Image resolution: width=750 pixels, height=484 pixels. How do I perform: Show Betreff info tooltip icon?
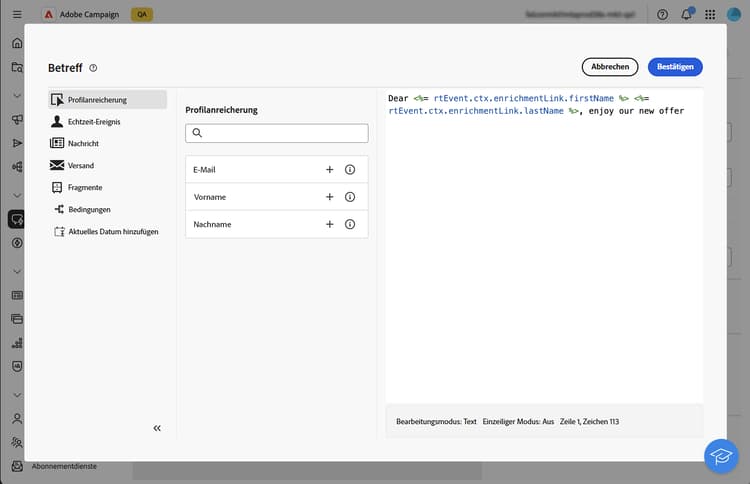pyautogui.click(x=93, y=68)
